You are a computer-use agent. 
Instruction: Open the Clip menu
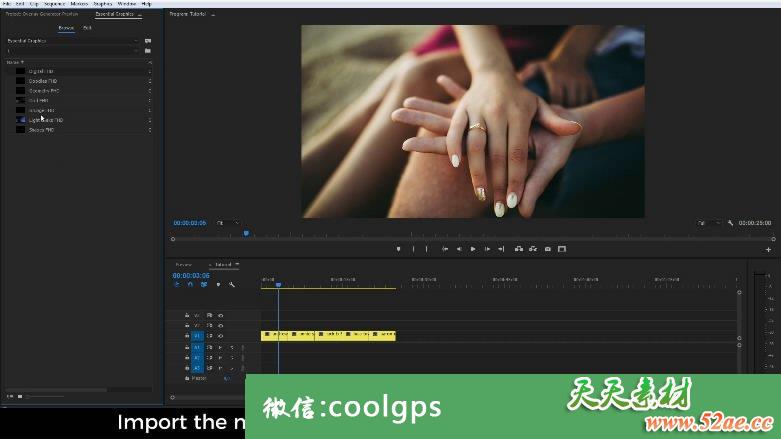34,3
